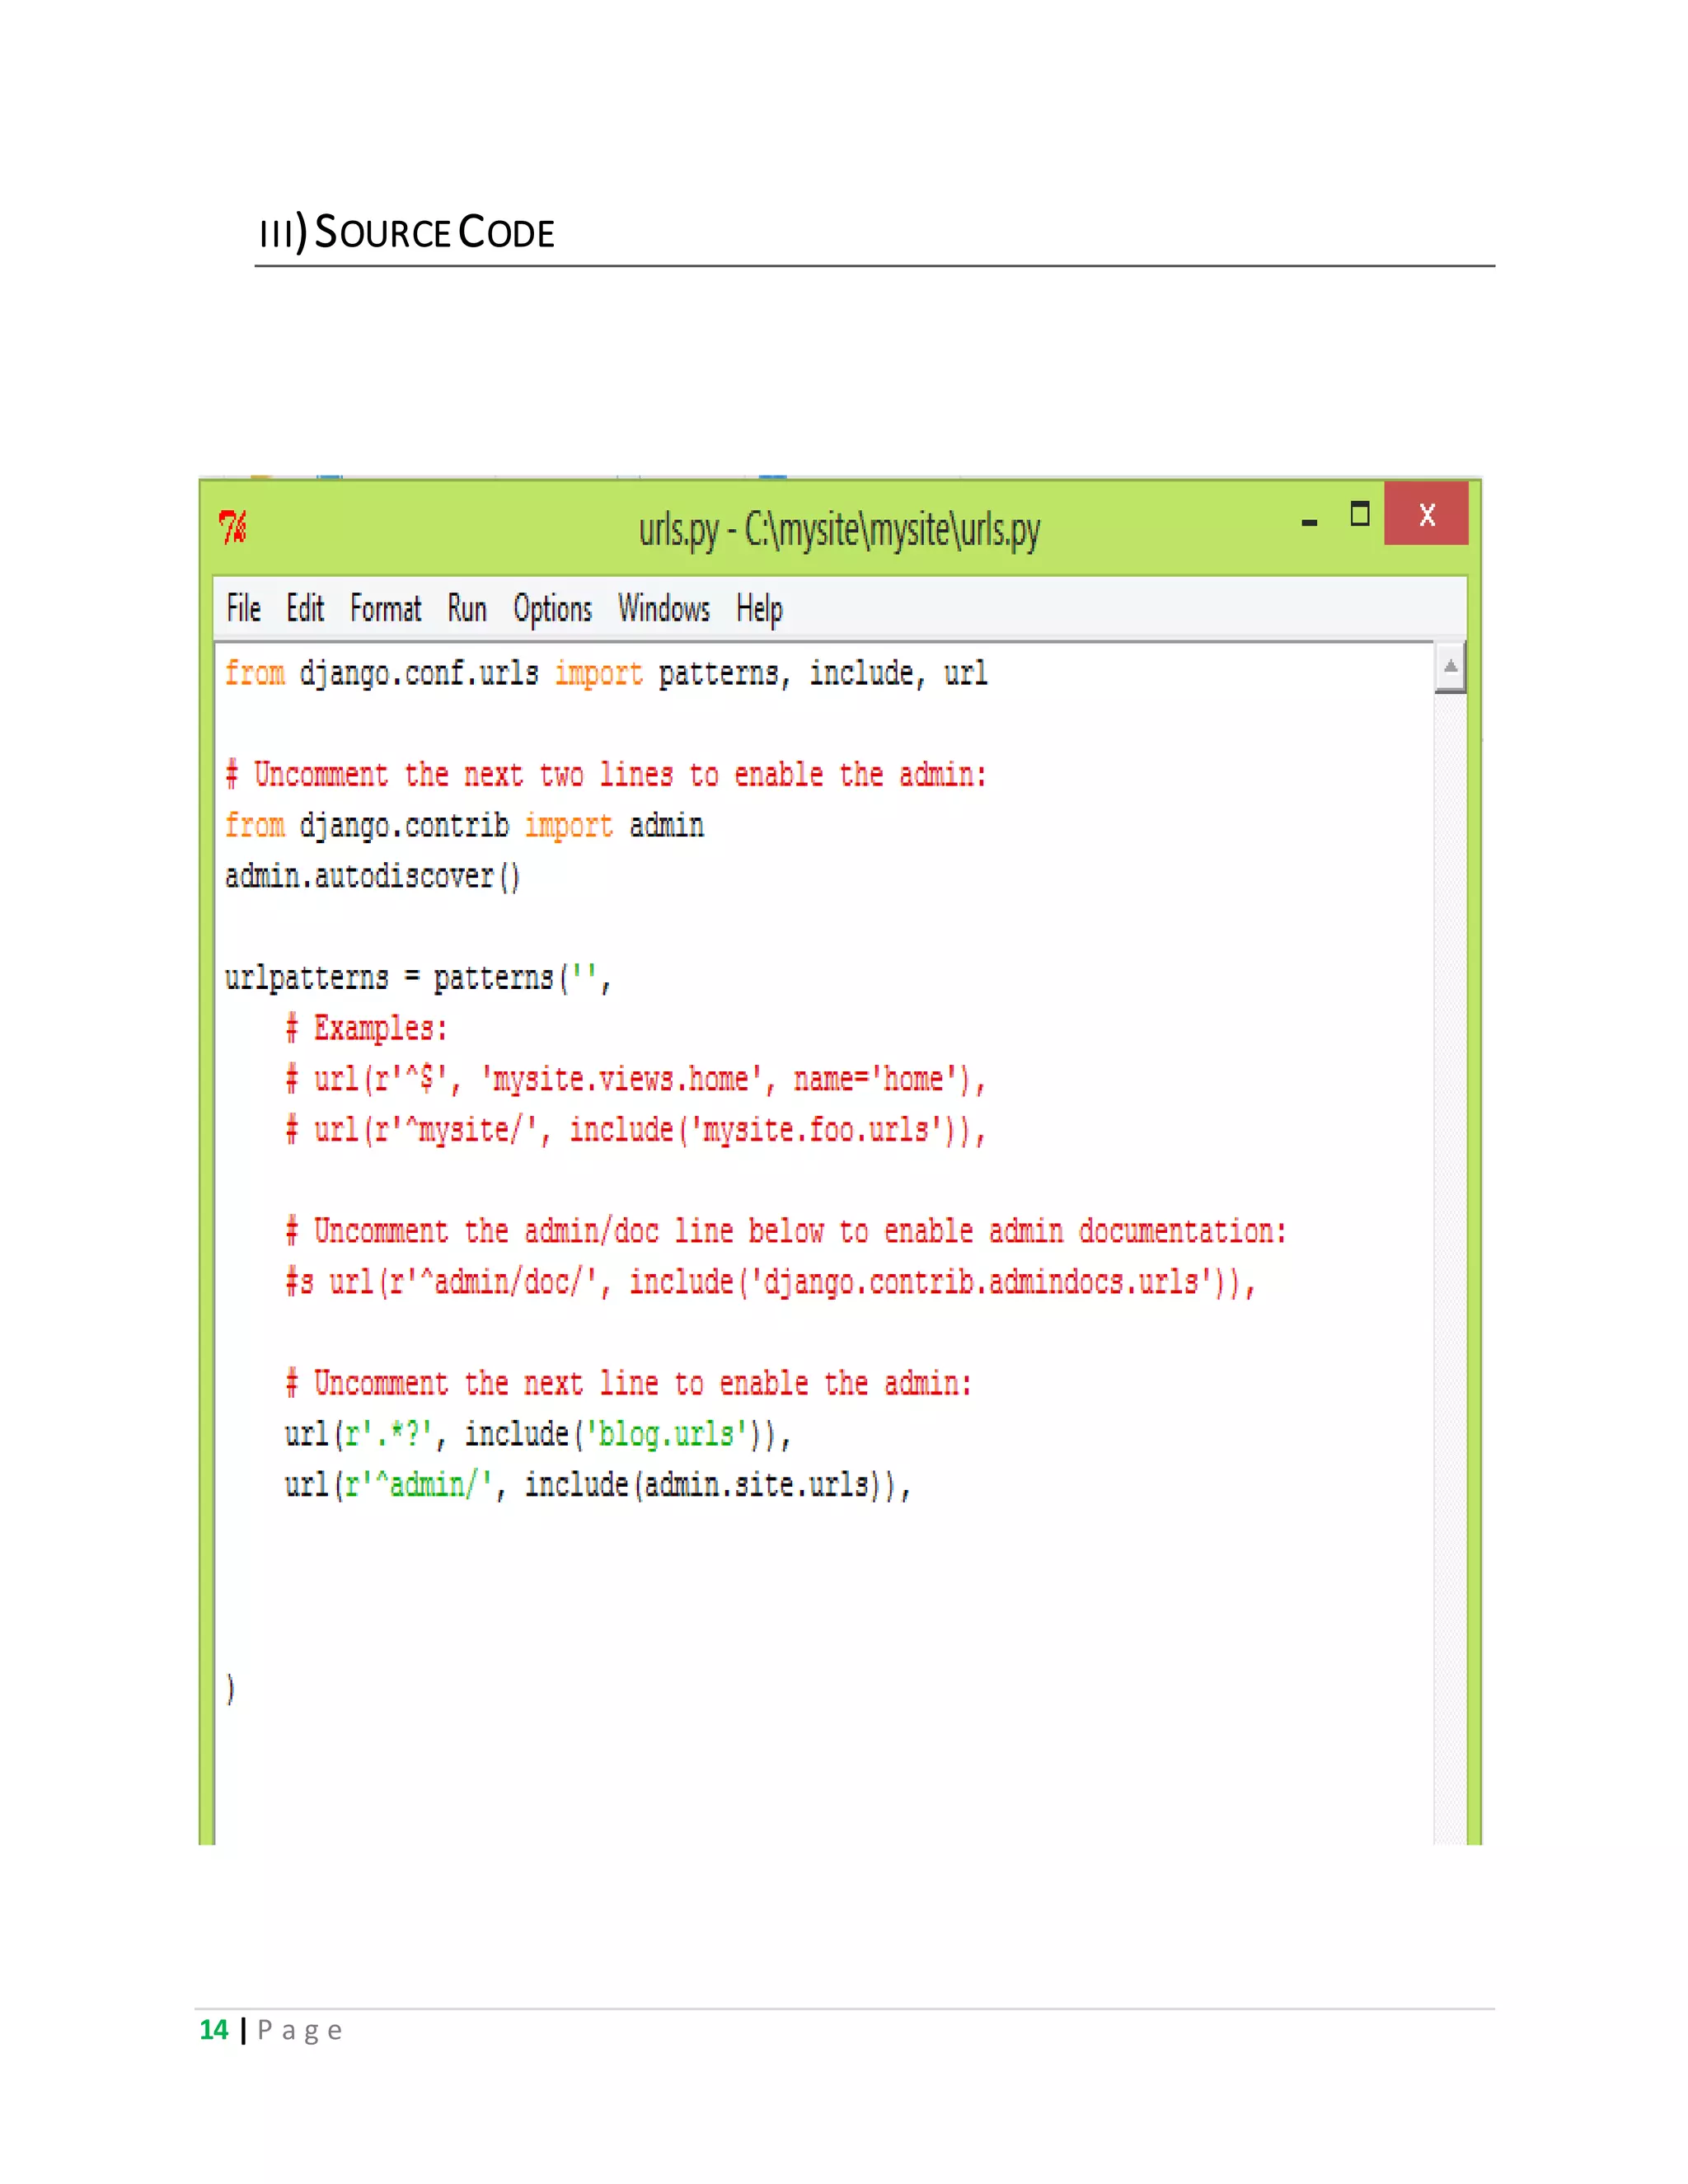
Task: Click the urls.py window title text
Action: coord(839,529)
